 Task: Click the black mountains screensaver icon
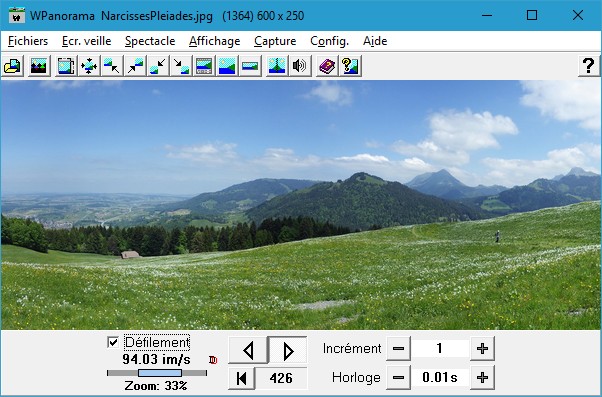(x=39, y=66)
